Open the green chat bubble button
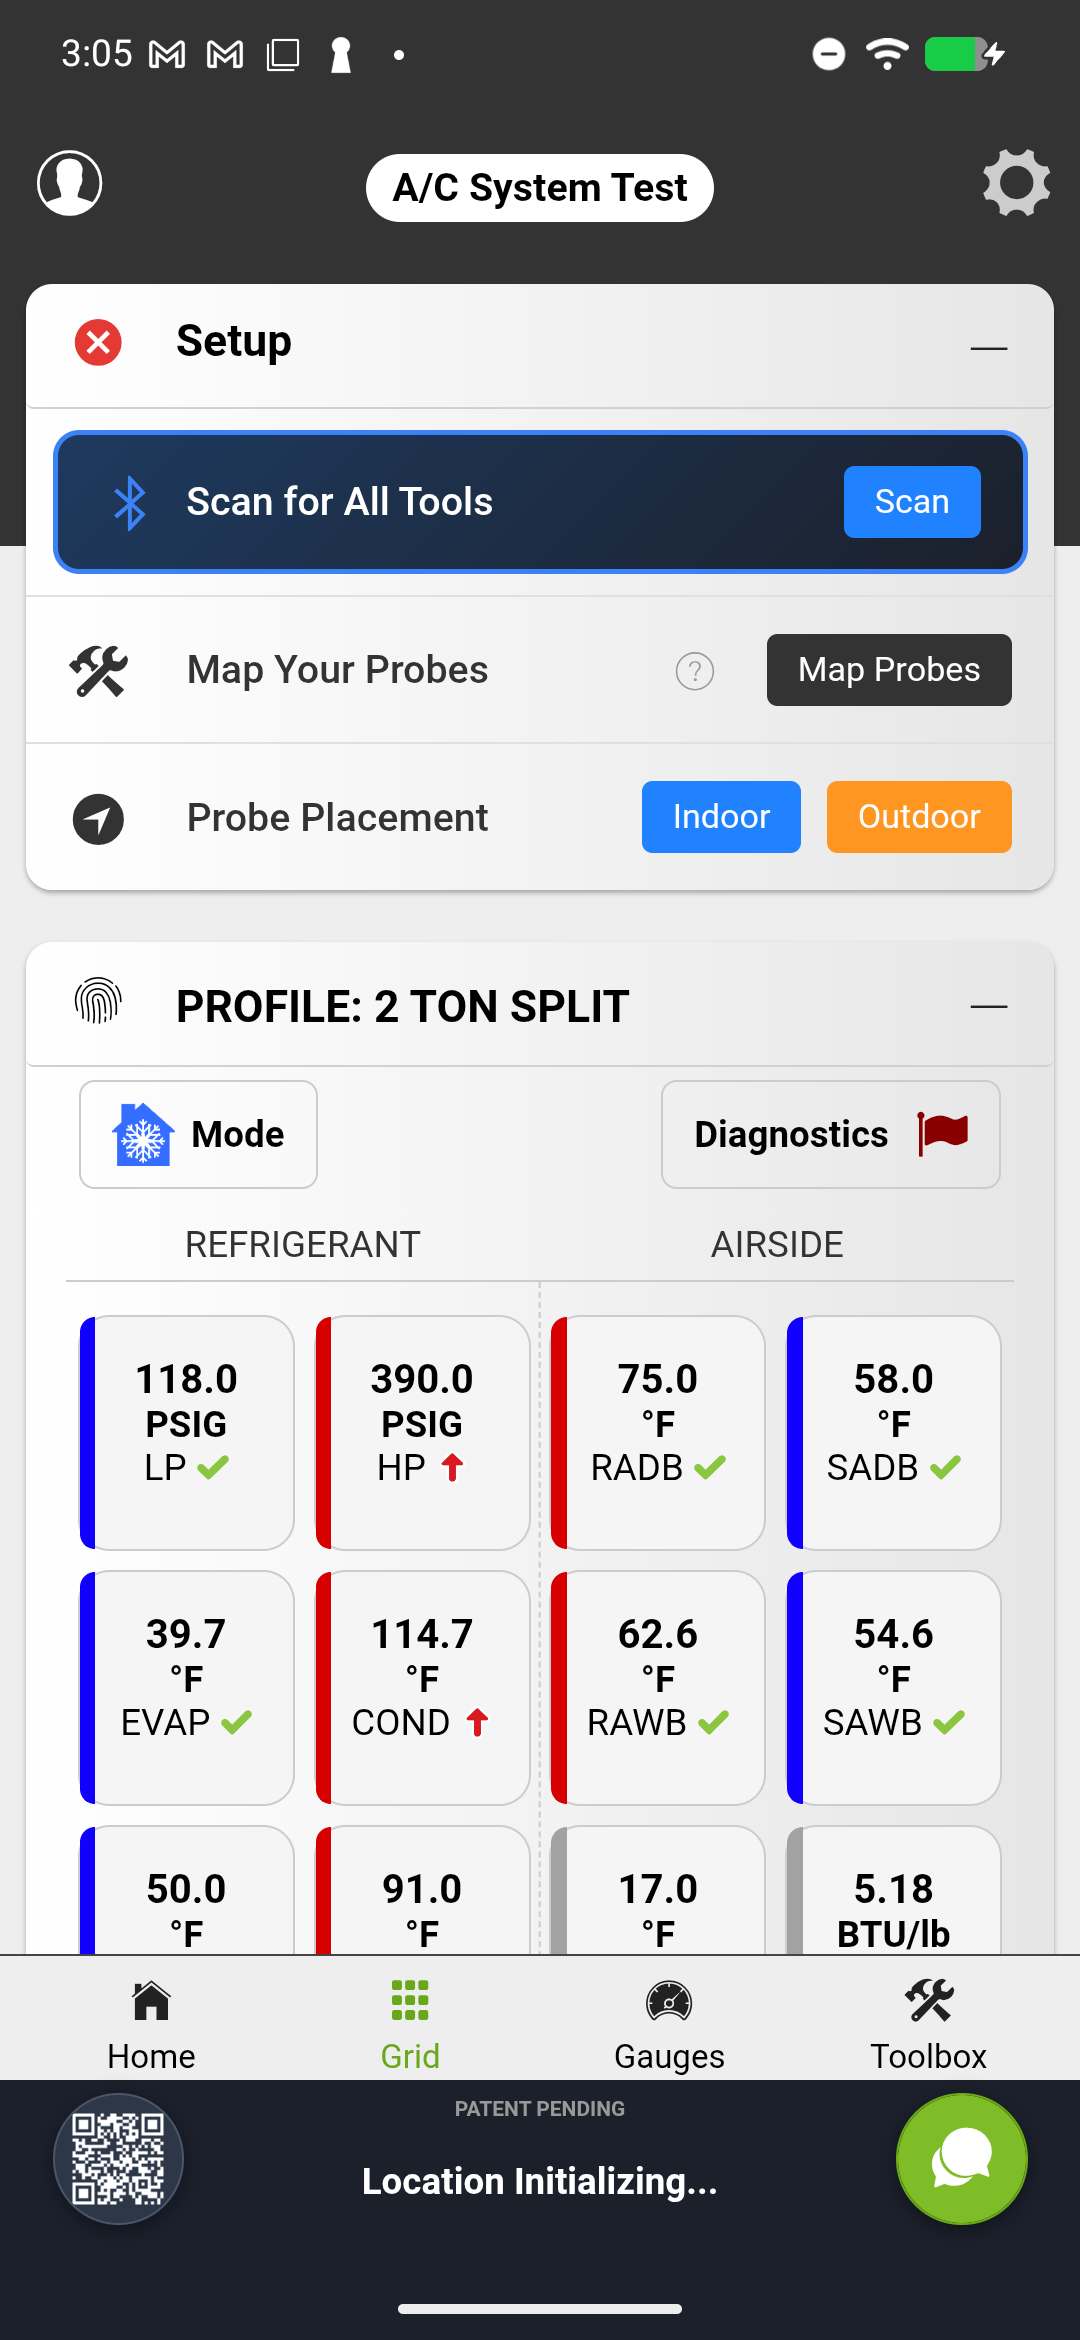Screen dimensions: 1080x2340 coord(961,2158)
